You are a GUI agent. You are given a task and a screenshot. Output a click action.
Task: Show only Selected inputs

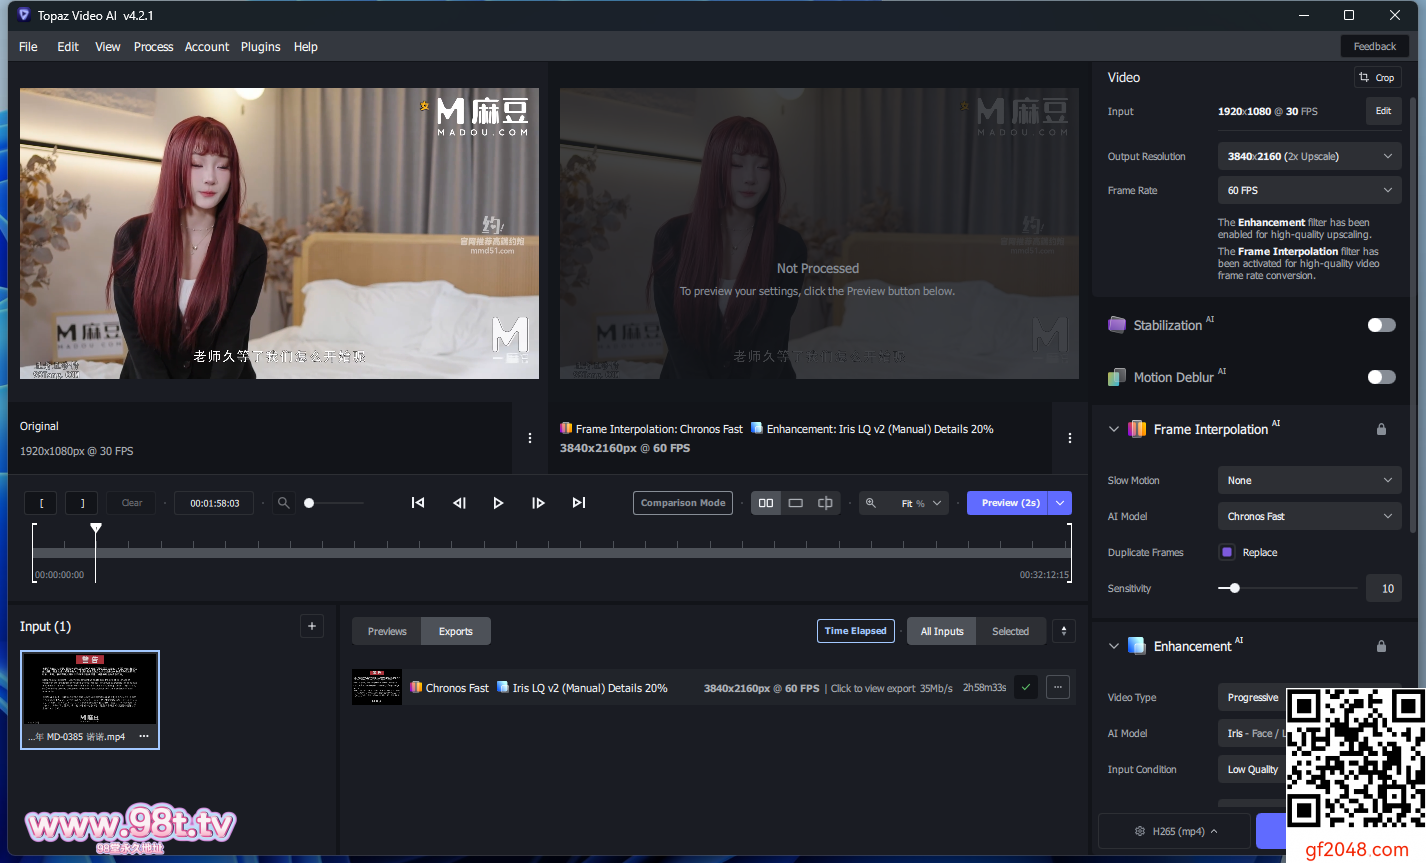[x=1010, y=631]
